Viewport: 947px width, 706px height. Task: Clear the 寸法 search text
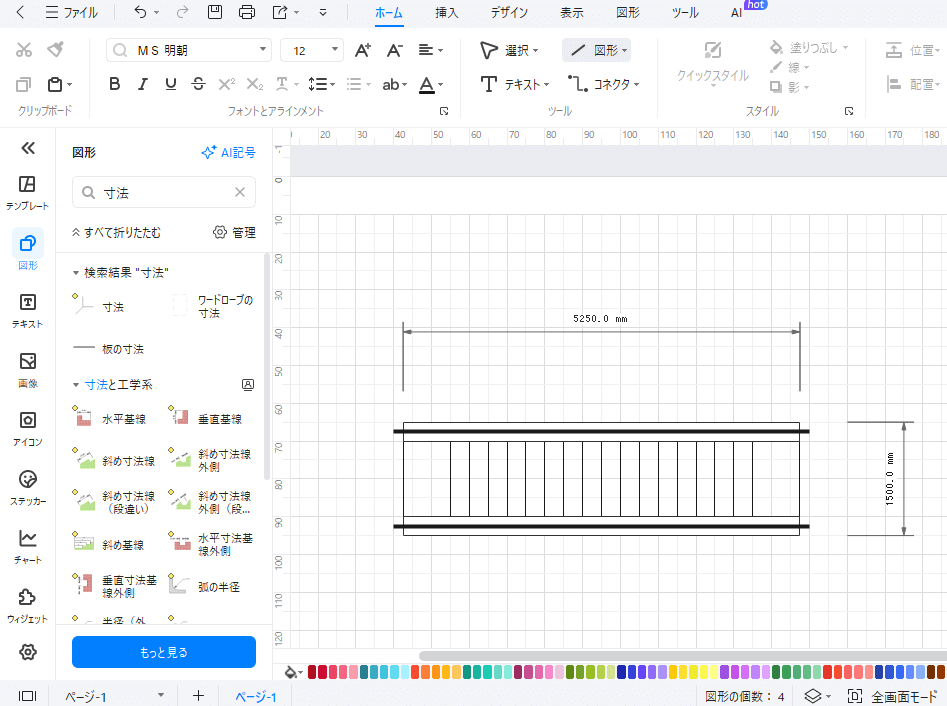click(240, 192)
